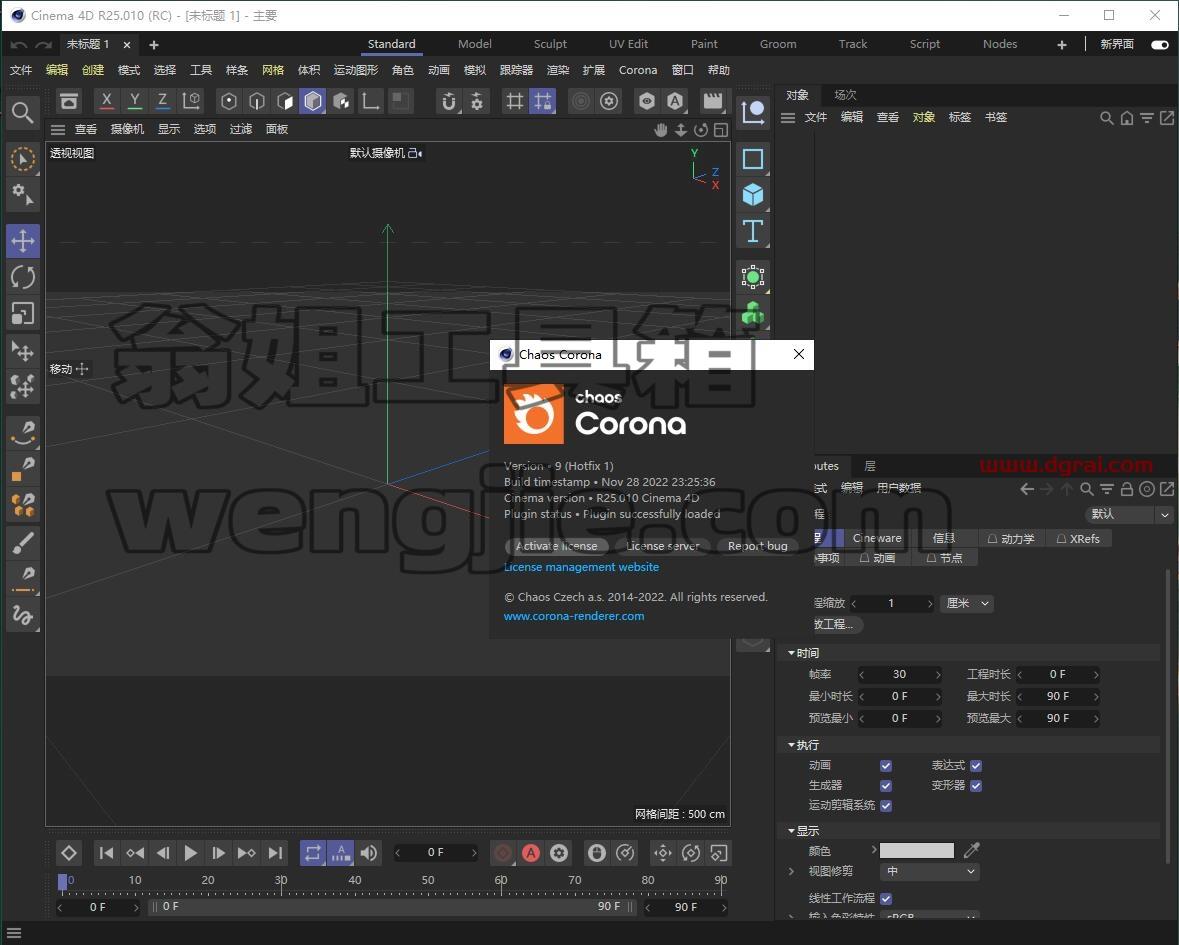Open the Object Manager search icon

[x=1106, y=118]
